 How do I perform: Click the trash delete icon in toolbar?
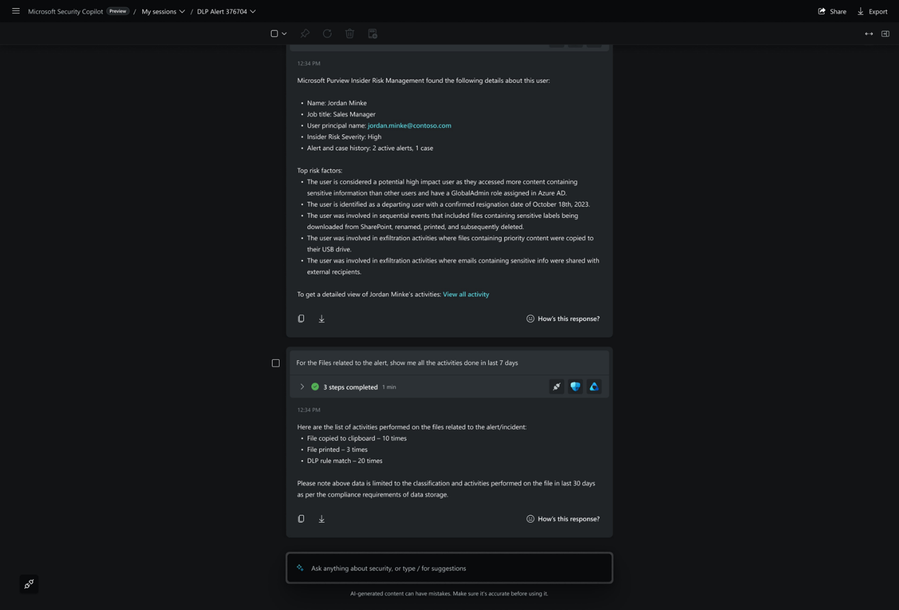350,34
